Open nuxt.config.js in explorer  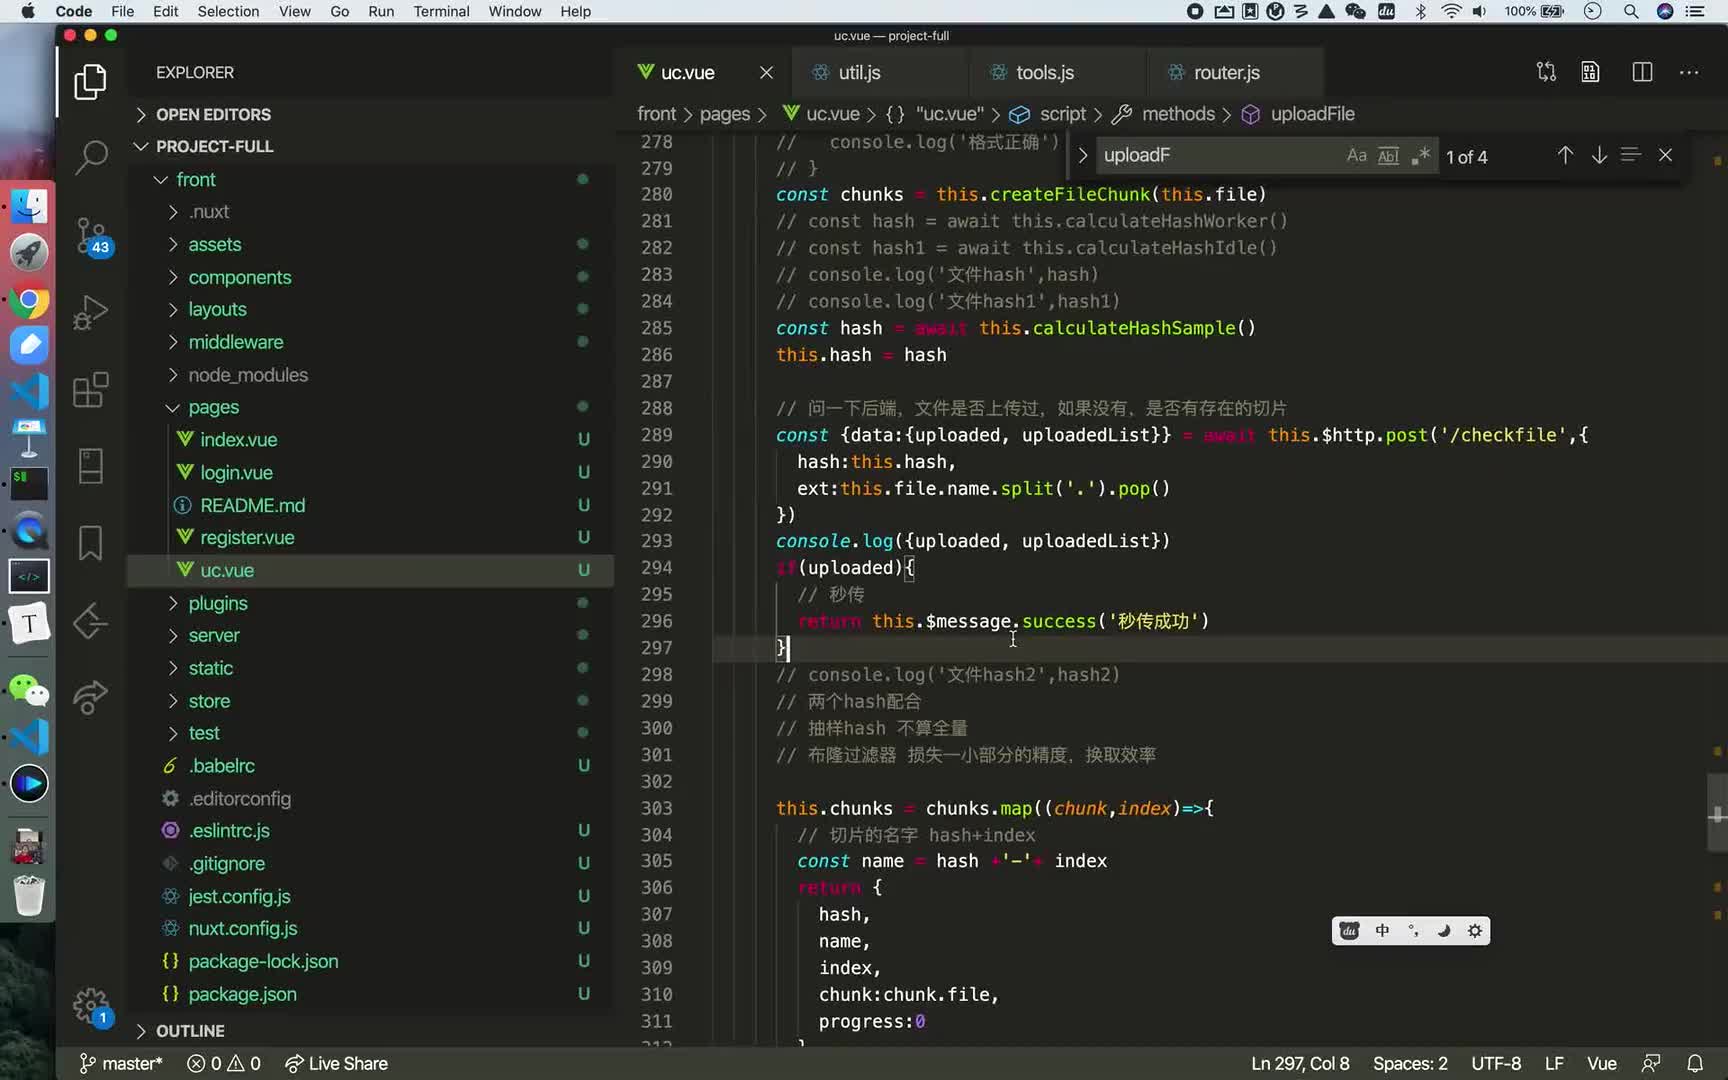[x=370, y=928]
